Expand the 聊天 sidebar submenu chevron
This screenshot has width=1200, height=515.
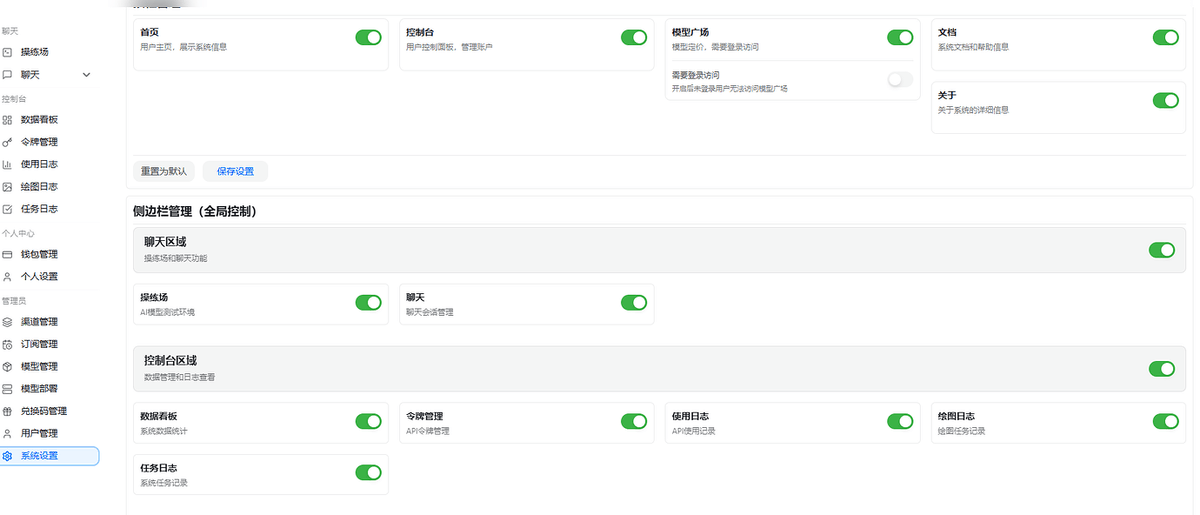(86, 74)
